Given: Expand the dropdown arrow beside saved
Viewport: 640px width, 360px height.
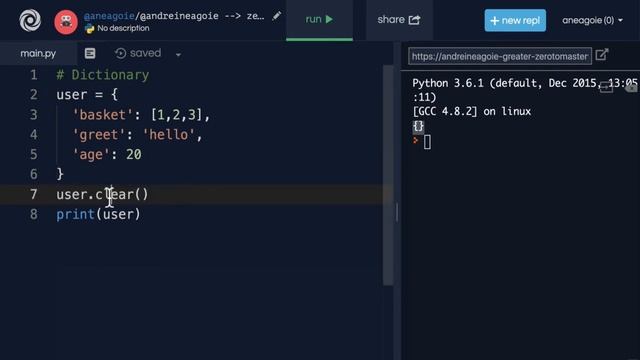Looking at the screenshot, I should (x=178, y=54).
